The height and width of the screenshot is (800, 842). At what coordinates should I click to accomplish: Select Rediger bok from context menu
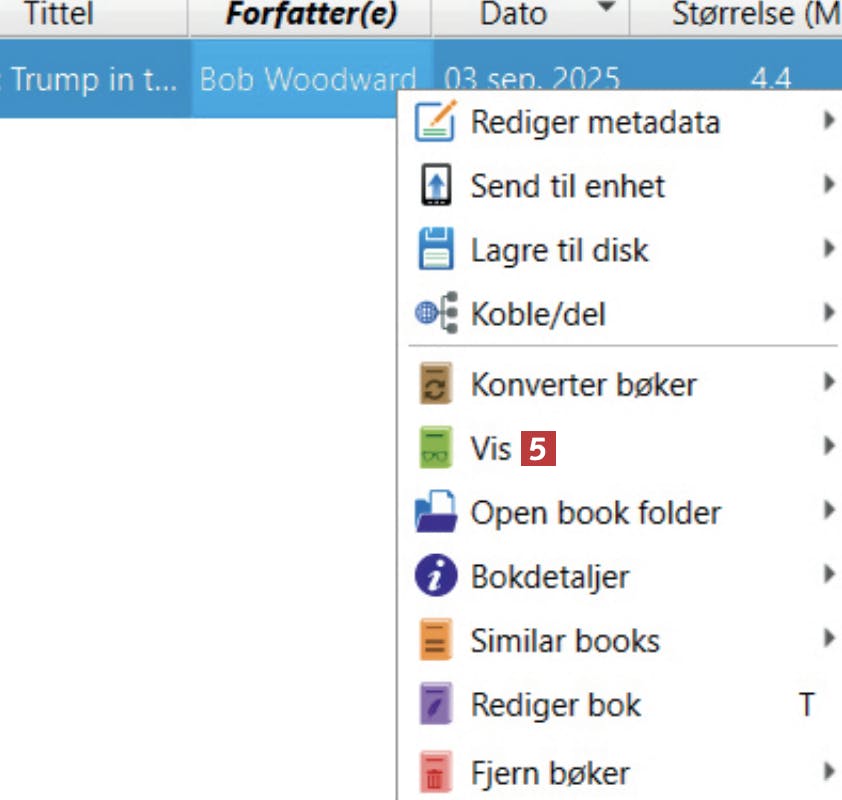click(555, 705)
